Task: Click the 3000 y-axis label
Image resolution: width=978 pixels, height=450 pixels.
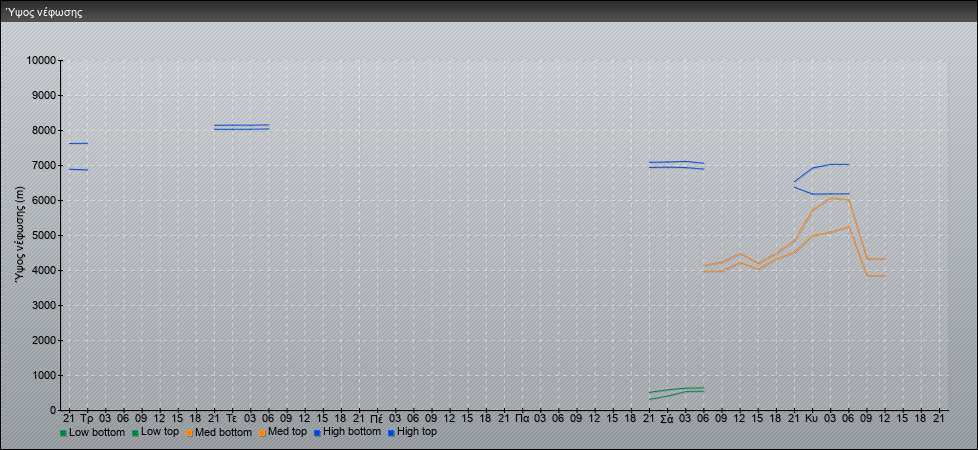Action: (44, 305)
